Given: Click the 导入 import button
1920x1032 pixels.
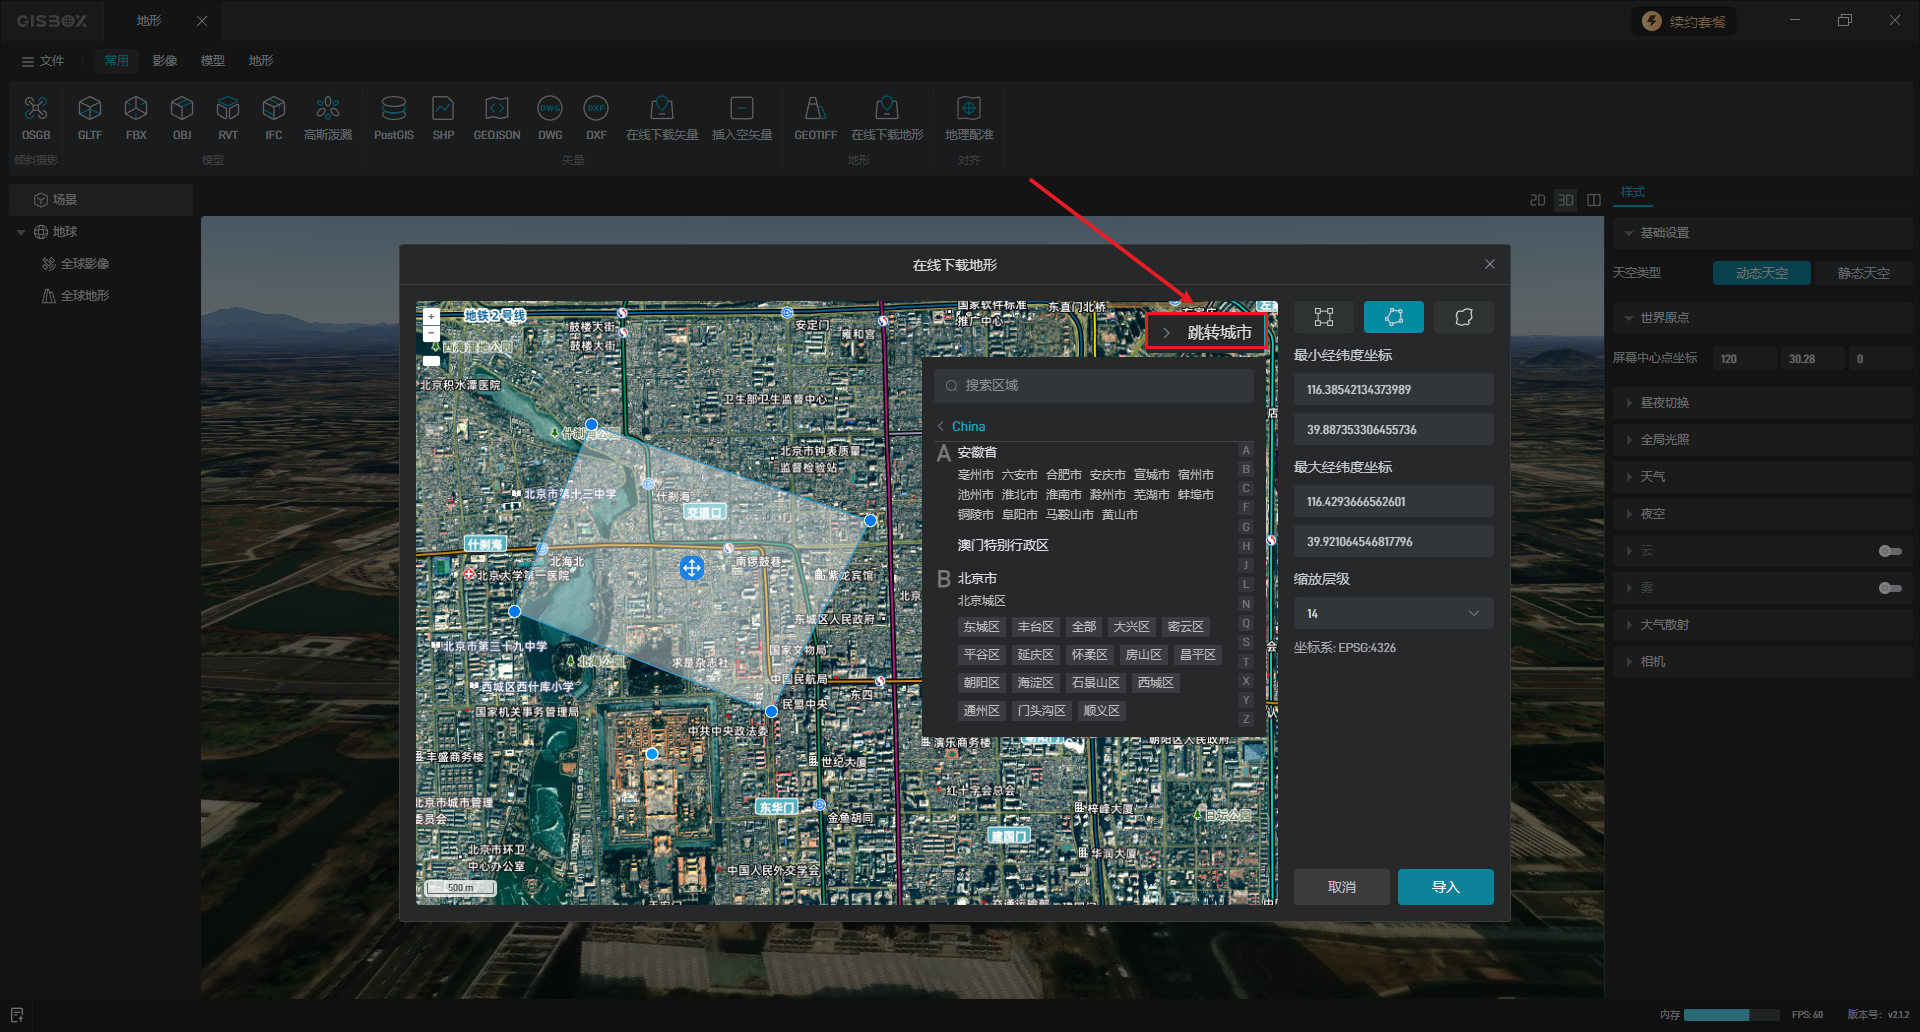Looking at the screenshot, I should (x=1445, y=887).
